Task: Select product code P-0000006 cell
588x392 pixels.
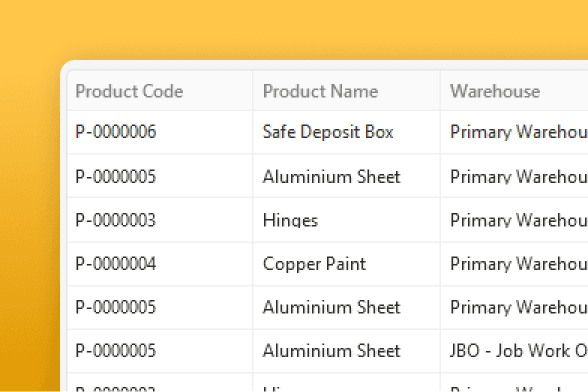Action: (x=160, y=132)
